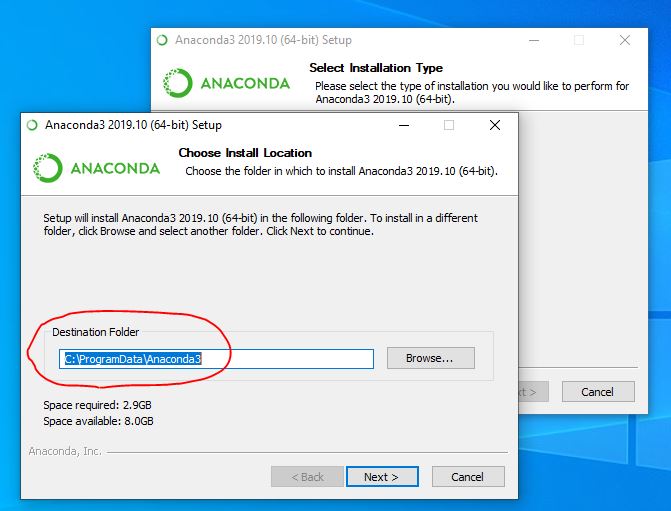Click the 'Choose Install Location' heading

[x=245, y=153]
